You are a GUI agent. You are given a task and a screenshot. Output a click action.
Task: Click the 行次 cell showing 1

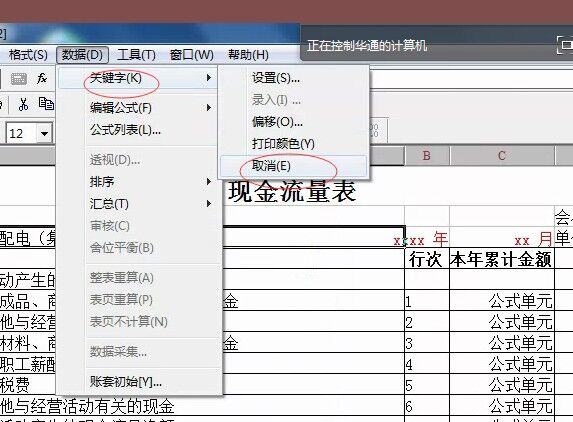(x=427, y=301)
